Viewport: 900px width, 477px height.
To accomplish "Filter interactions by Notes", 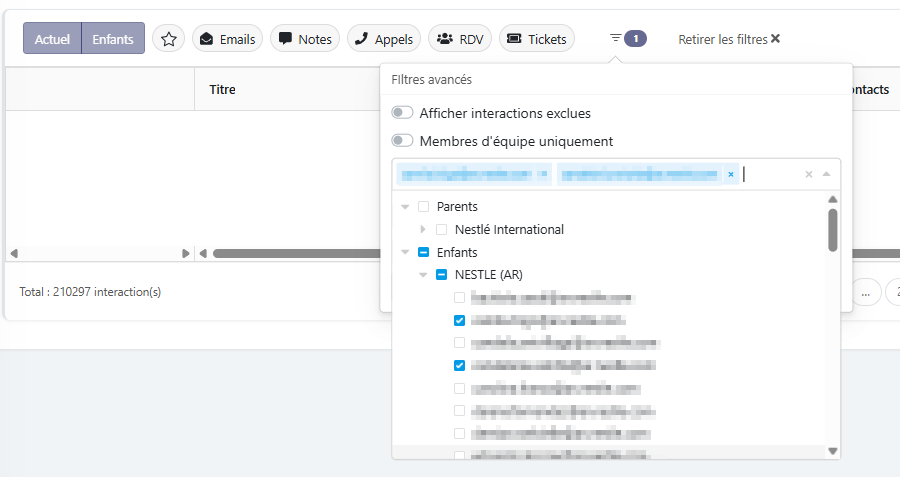I will pos(304,39).
